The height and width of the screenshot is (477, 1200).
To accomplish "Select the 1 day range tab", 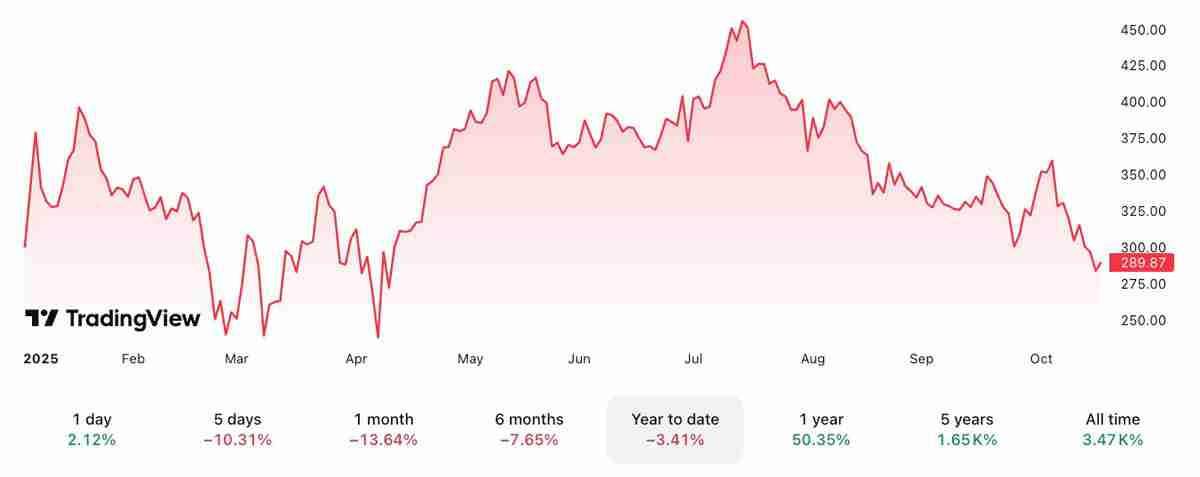I will coord(93,430).
